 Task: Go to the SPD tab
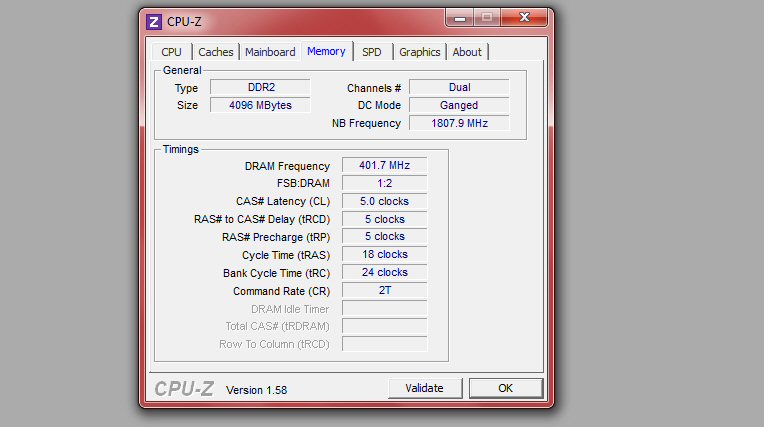point(372,52)
